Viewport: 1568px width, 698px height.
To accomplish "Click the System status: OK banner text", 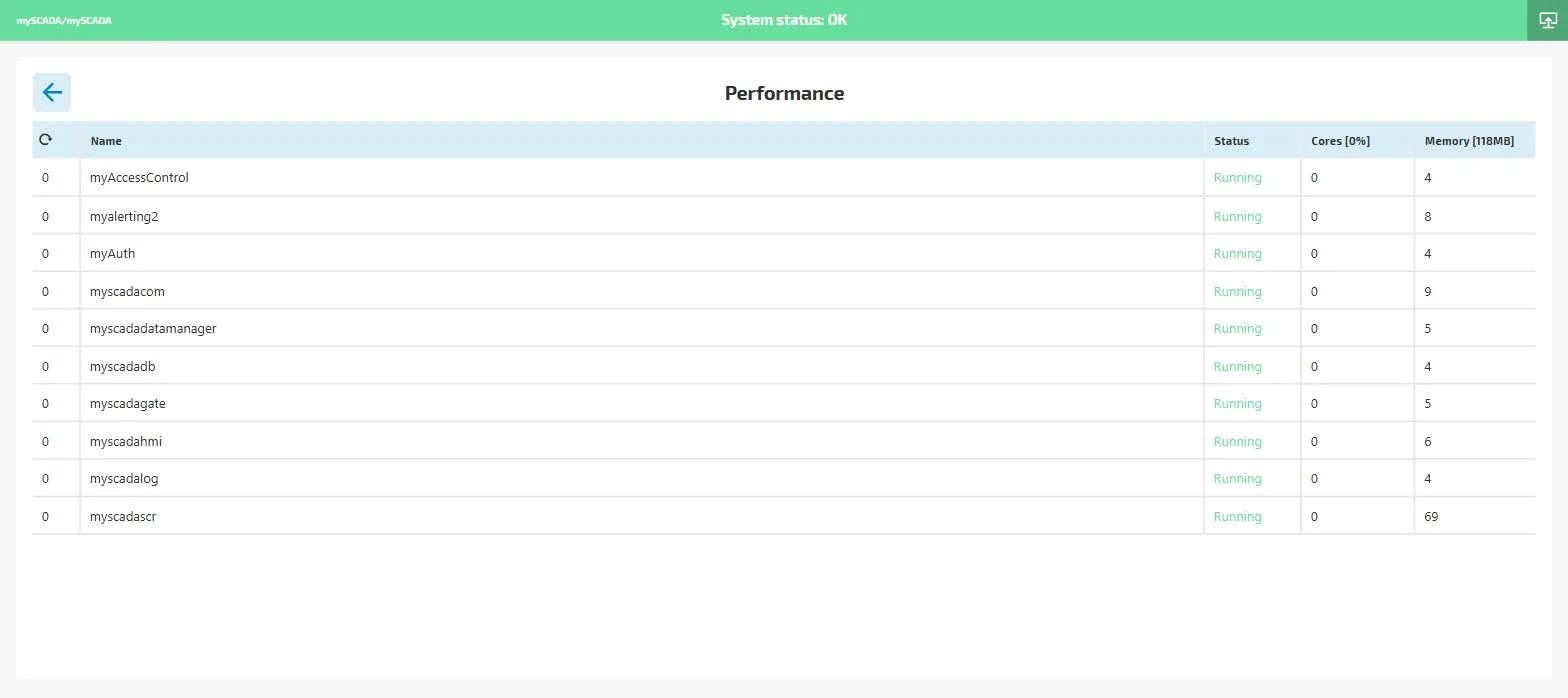I will [x=784, y=20].
